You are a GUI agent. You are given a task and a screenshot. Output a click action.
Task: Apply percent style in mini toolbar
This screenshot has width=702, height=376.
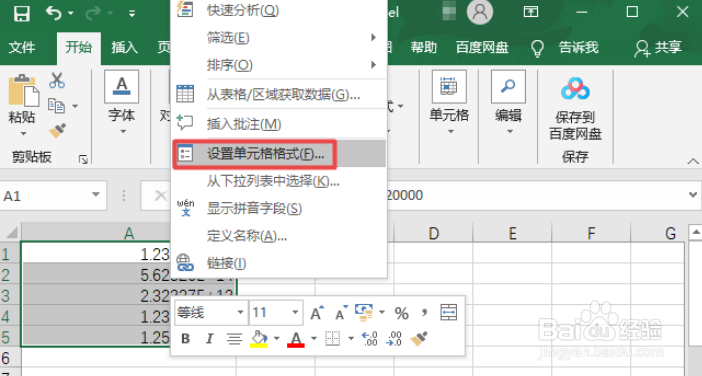[x=401, y=313]
